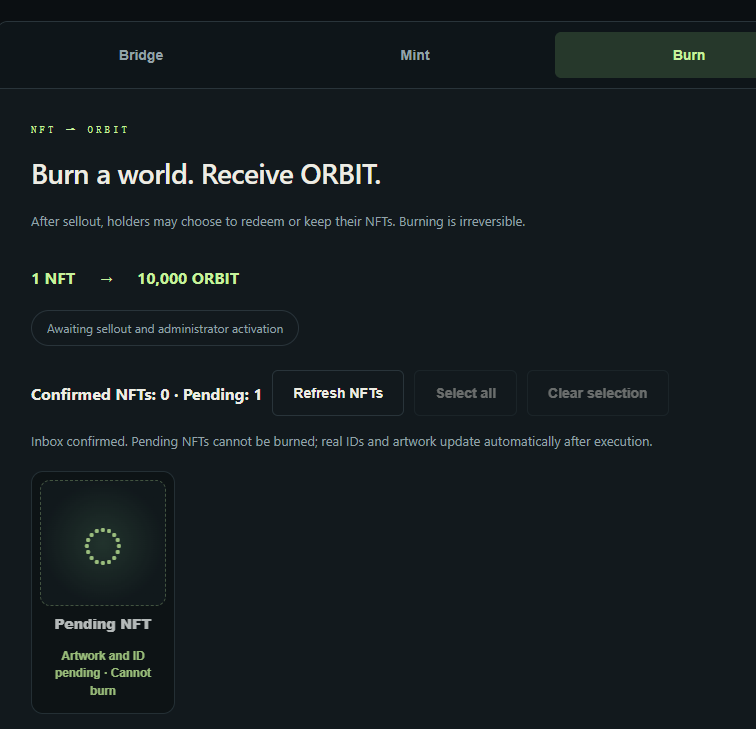Click the 'NFT → ORBIT' section label
756x729 pixels.
point(80,130)
